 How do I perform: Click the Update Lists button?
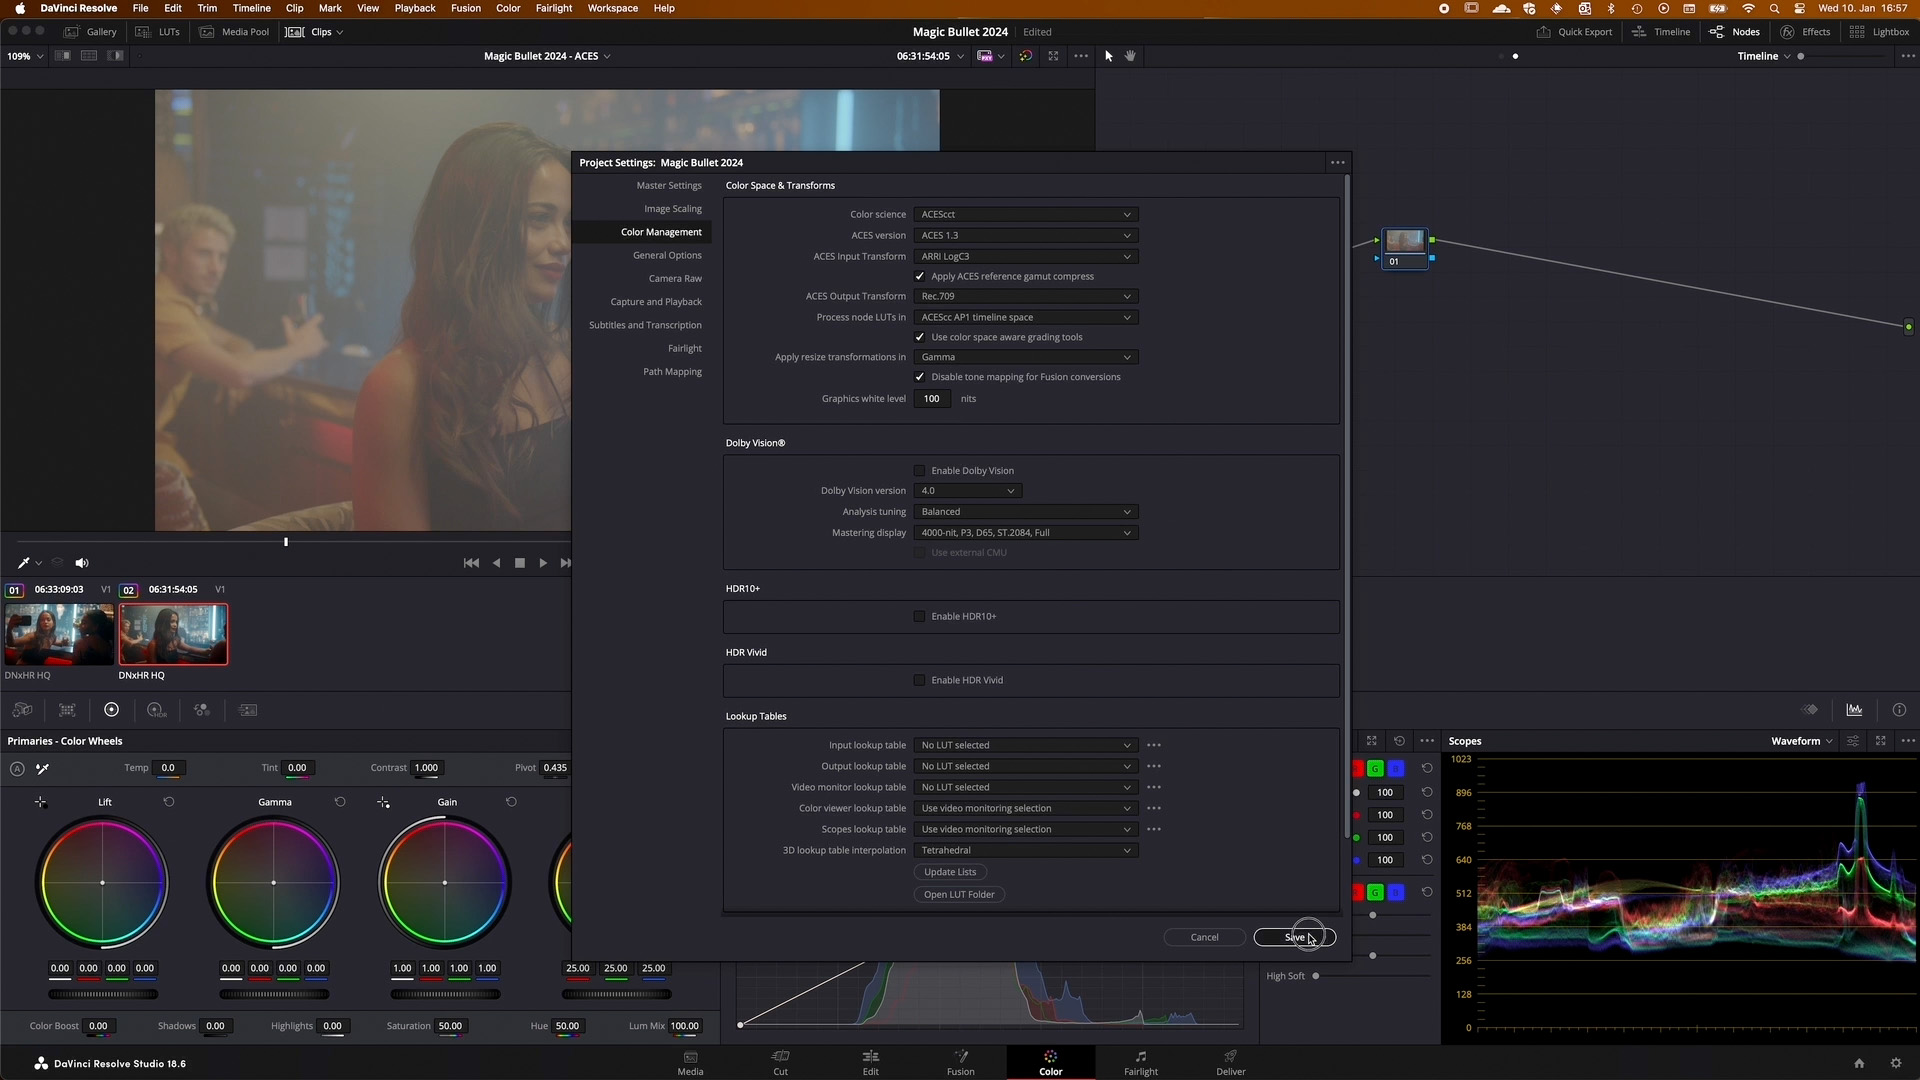coord(949,873)
